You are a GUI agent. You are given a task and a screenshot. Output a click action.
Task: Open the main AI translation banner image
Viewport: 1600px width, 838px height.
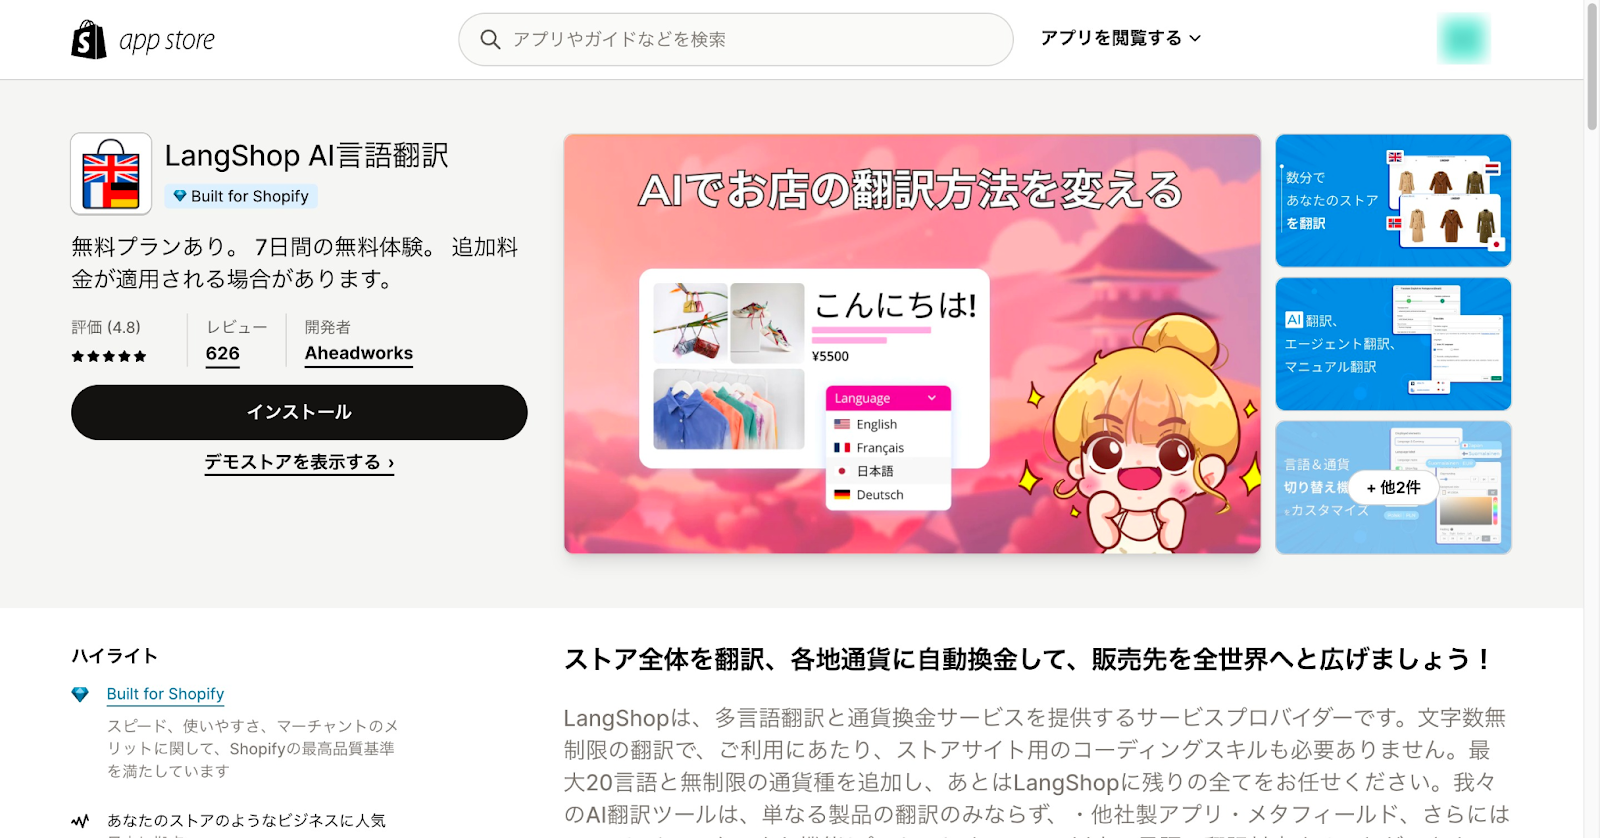click(912, 344)
